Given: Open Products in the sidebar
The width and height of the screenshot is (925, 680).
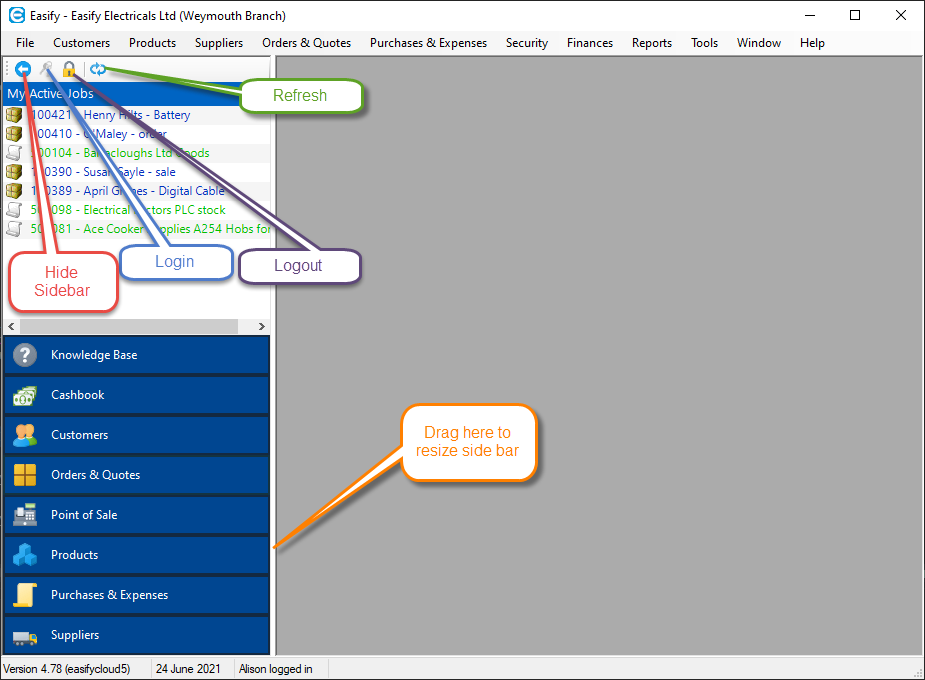Looking at the screenshot, I should click(137, 555).
